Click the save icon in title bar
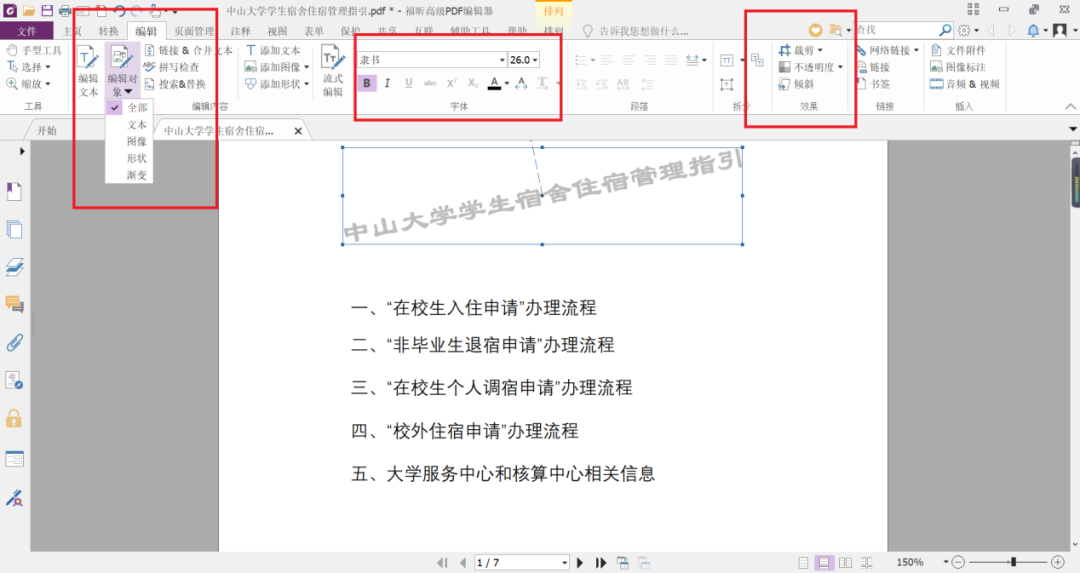The image size is (1080, 573). pyautogui.click(x=46, y=10)
